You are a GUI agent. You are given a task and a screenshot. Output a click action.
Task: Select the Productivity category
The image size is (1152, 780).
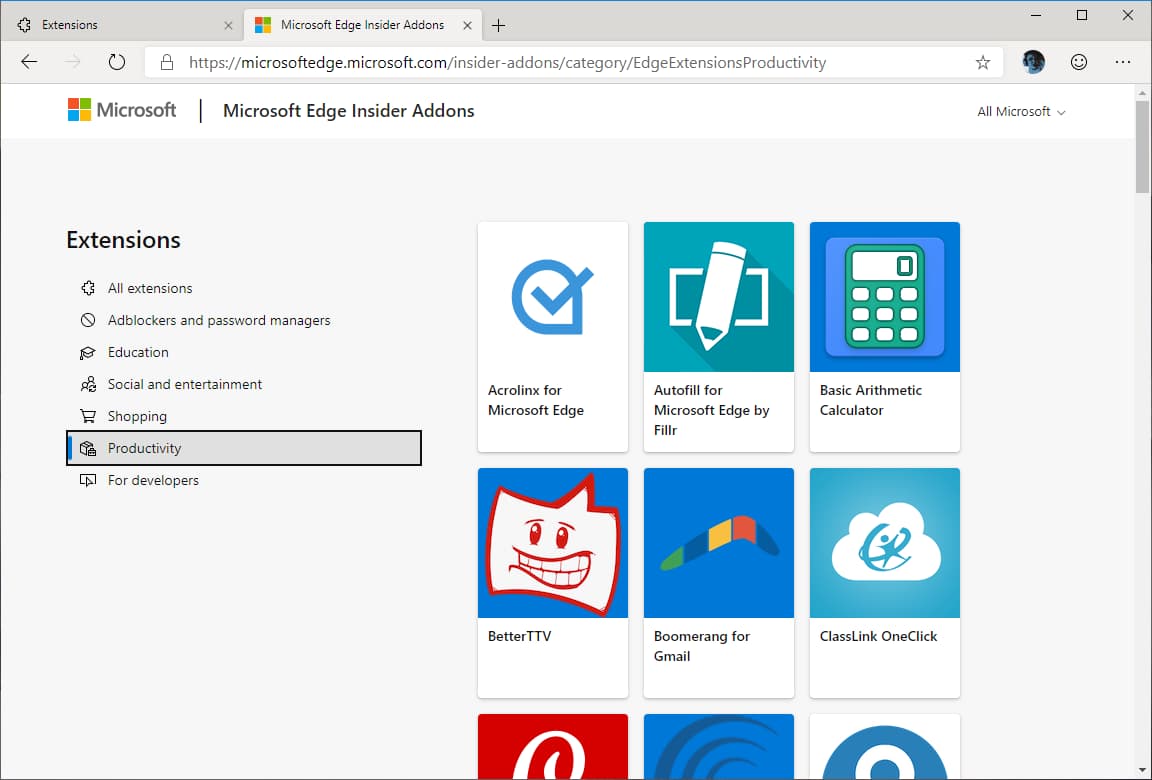[x=244, y=448]
